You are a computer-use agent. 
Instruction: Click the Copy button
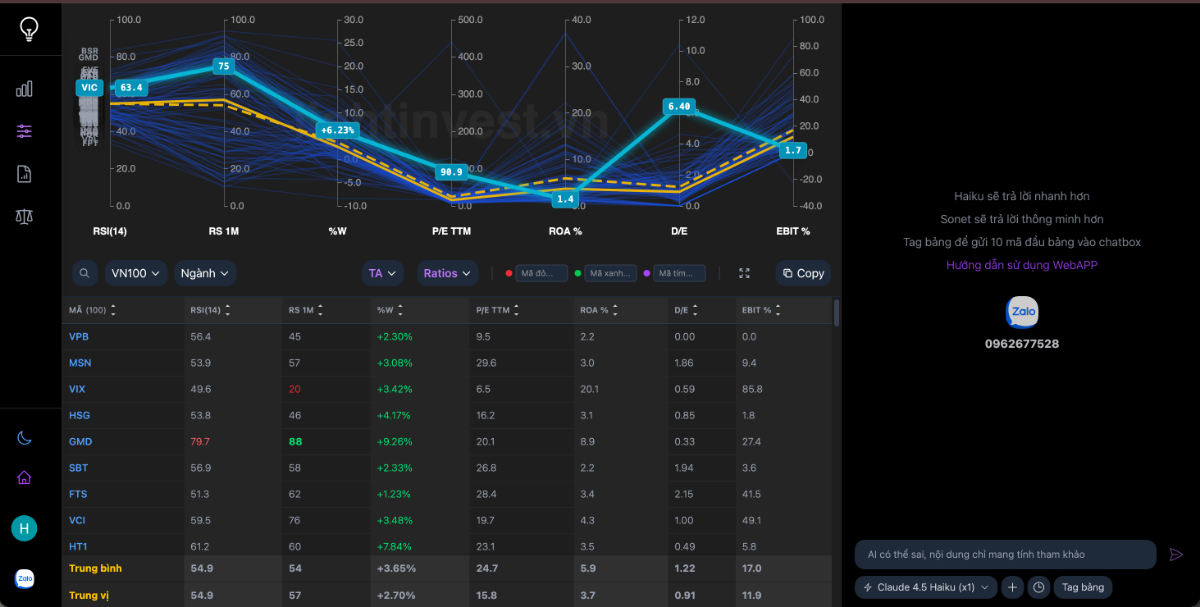803,273
